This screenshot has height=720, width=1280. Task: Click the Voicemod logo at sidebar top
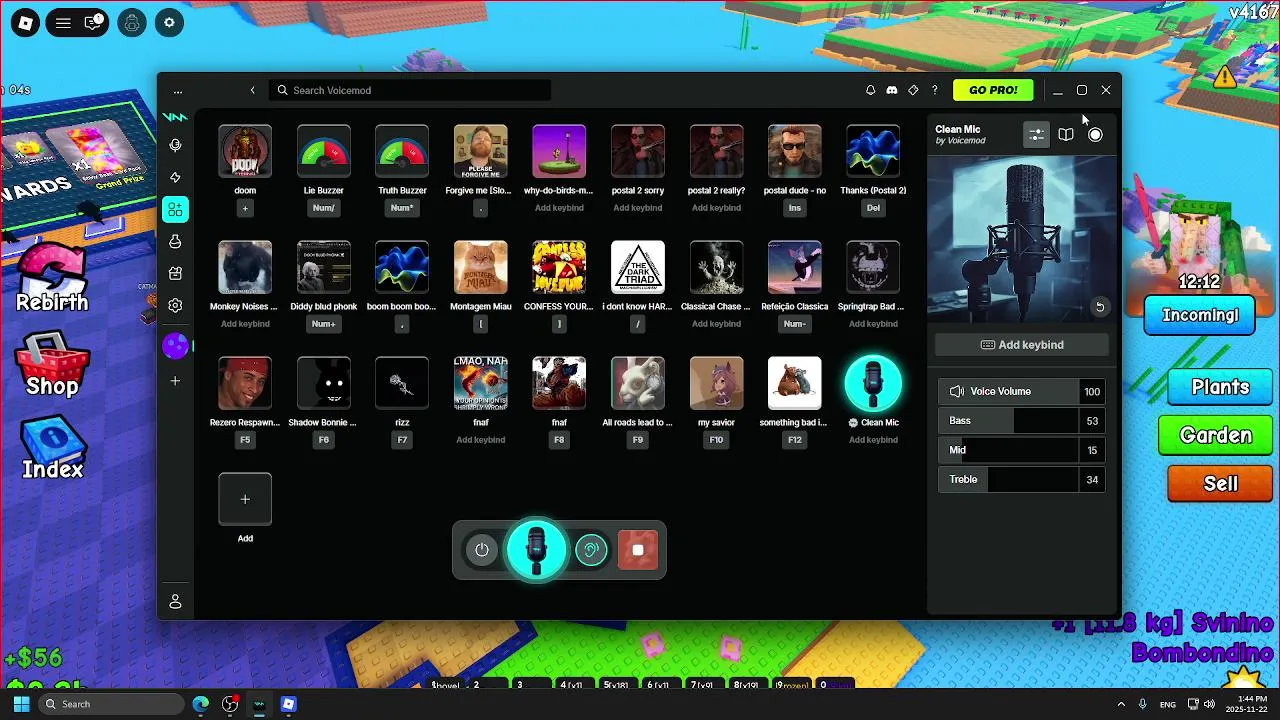point(175,117)
